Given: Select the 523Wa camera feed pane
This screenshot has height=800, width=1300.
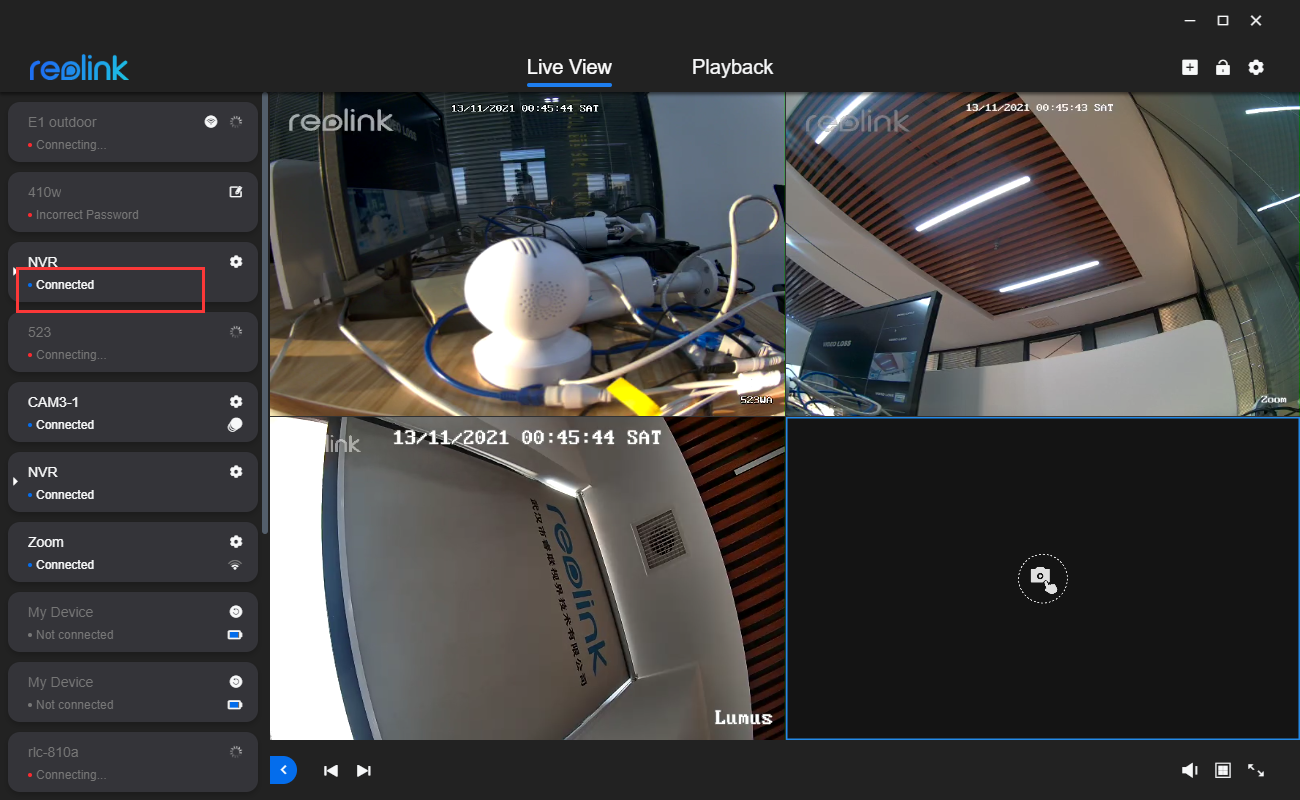Looking at the screenshot, I should [527, 254].
